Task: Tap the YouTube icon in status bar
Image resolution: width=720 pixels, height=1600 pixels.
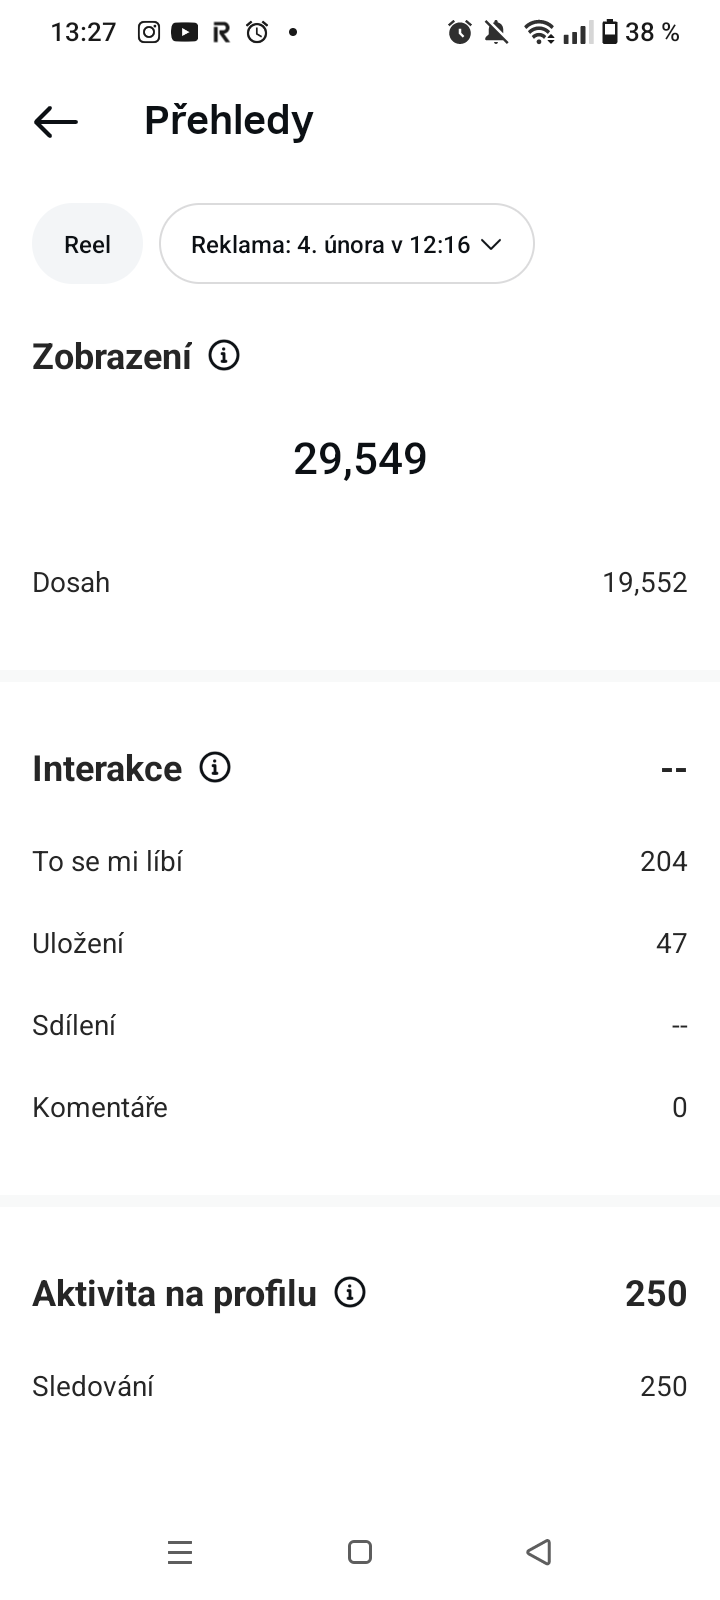Action: click(x=184, y=32)
